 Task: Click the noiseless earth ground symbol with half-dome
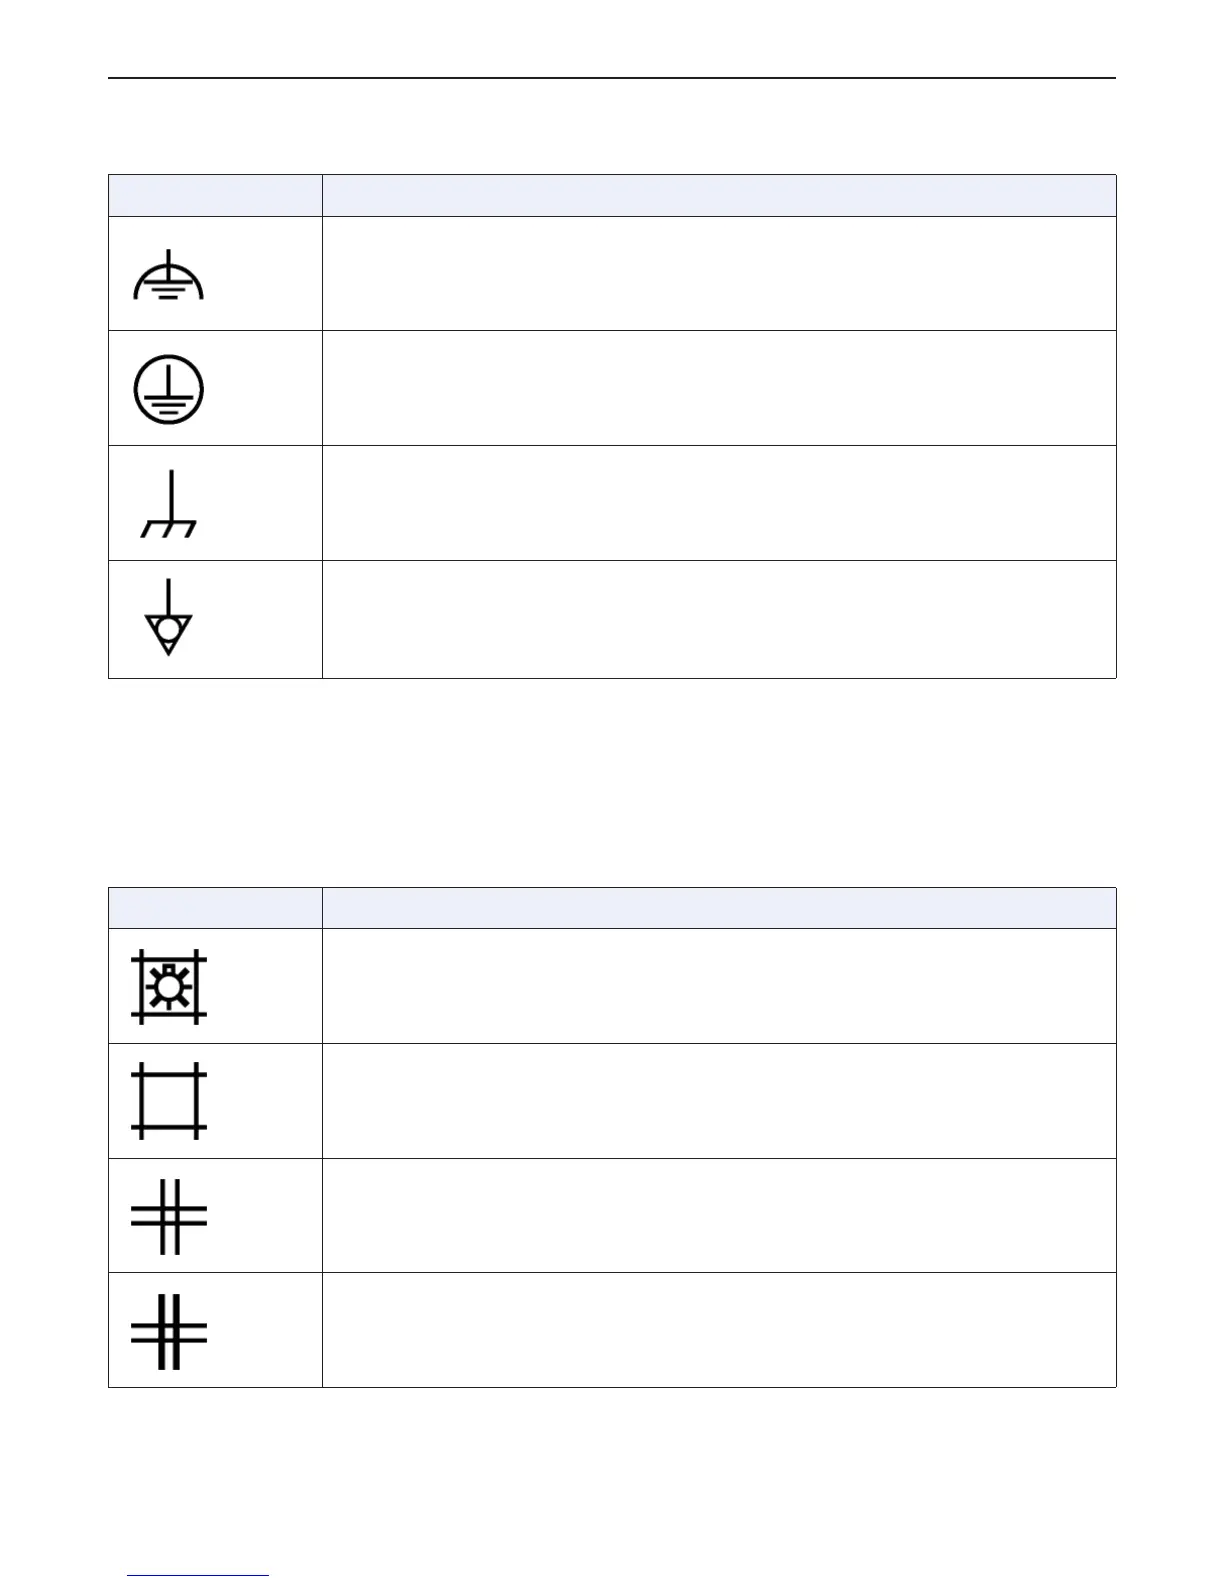coord(169,275)
